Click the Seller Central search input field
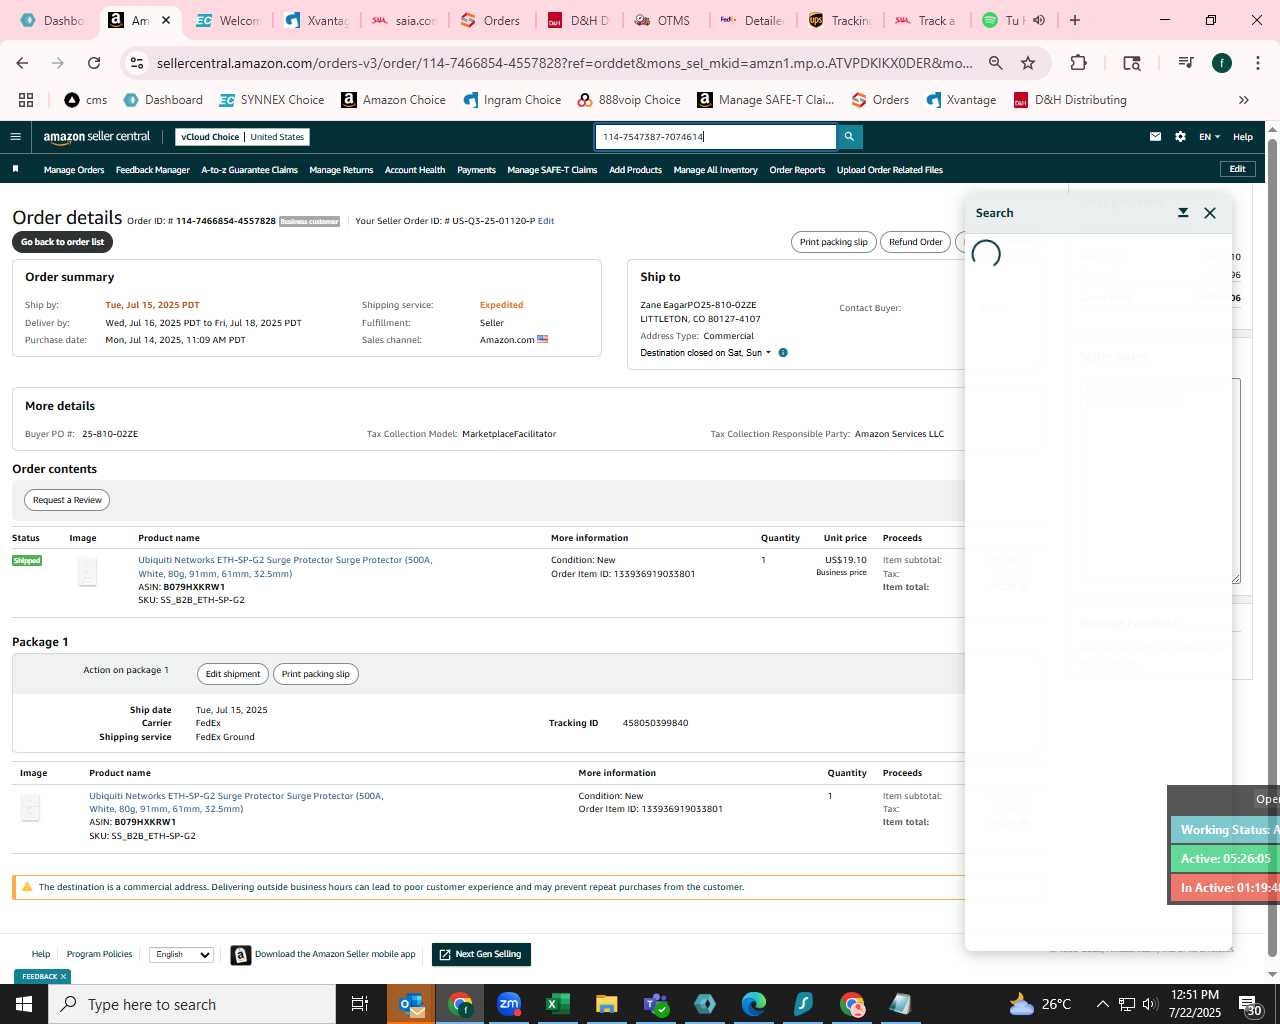 tap(716, 137)
